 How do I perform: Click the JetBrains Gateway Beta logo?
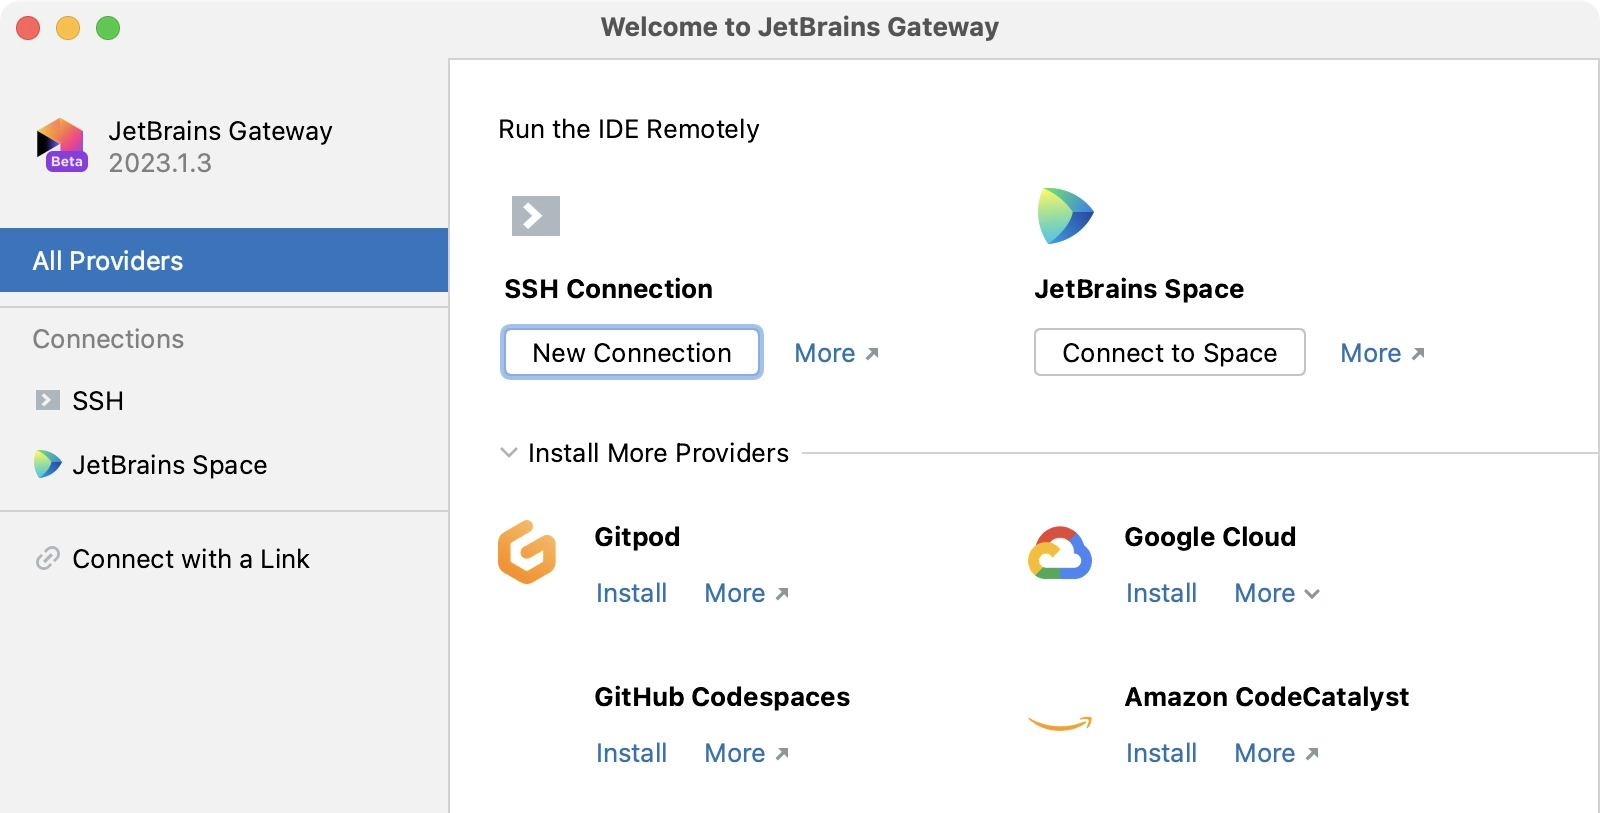(x=62, y=146)
